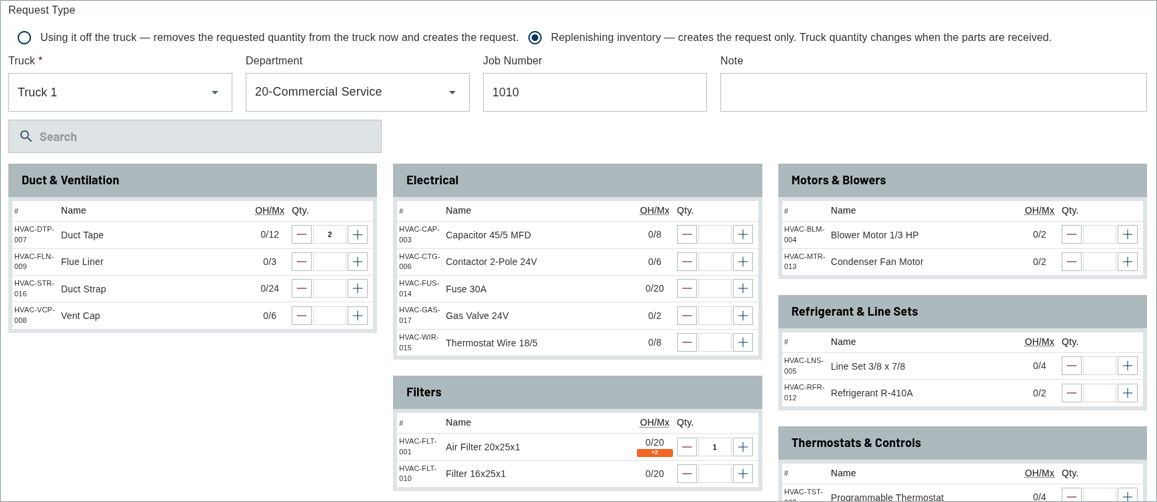This screenshot has height=502, width=1157.
Task: Click the Thermostats & Controls section header
Action: [x=962, y=443]
